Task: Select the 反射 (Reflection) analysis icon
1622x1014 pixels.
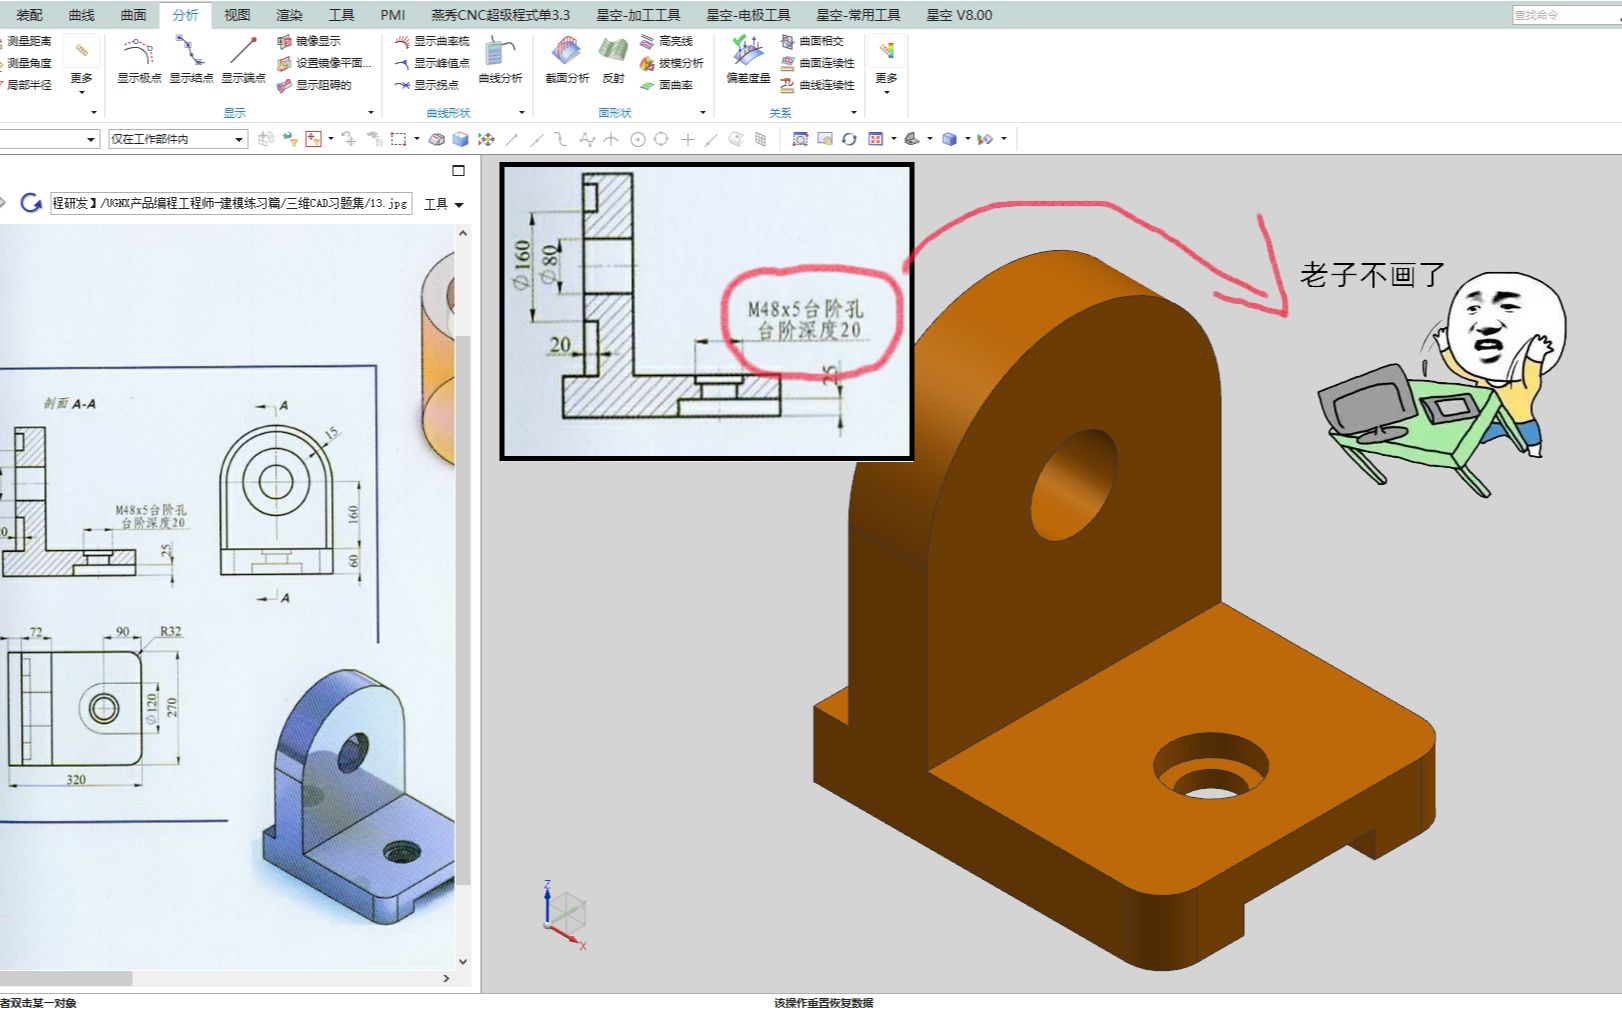Action: coord(613,58)
